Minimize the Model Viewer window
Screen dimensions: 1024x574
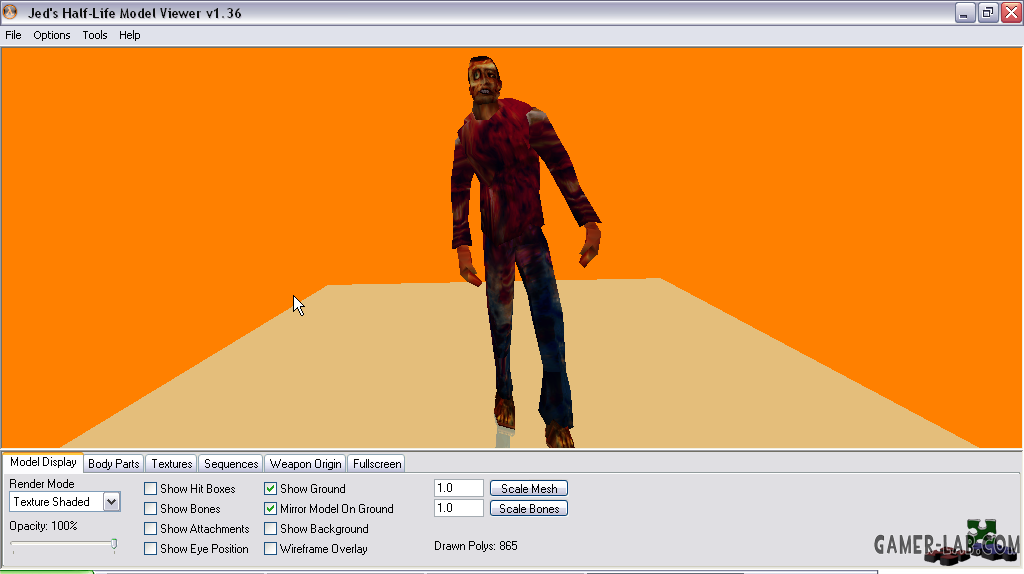pos(965,12)
